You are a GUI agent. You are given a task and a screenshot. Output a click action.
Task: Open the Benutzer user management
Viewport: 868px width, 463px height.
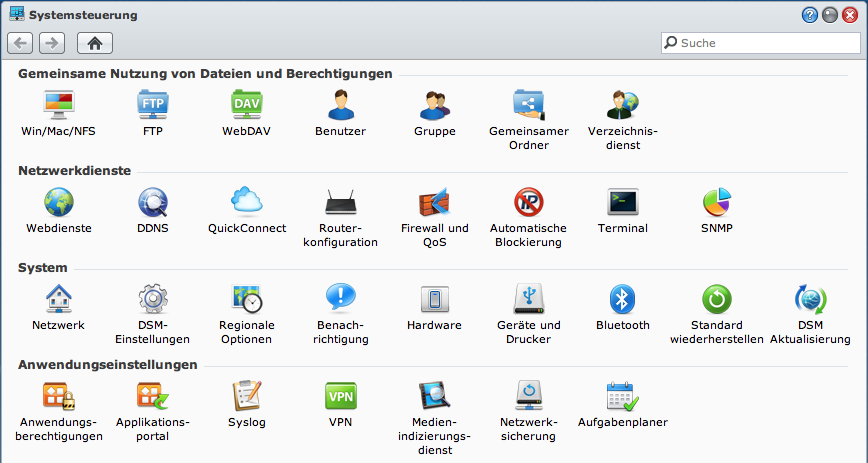340,105
